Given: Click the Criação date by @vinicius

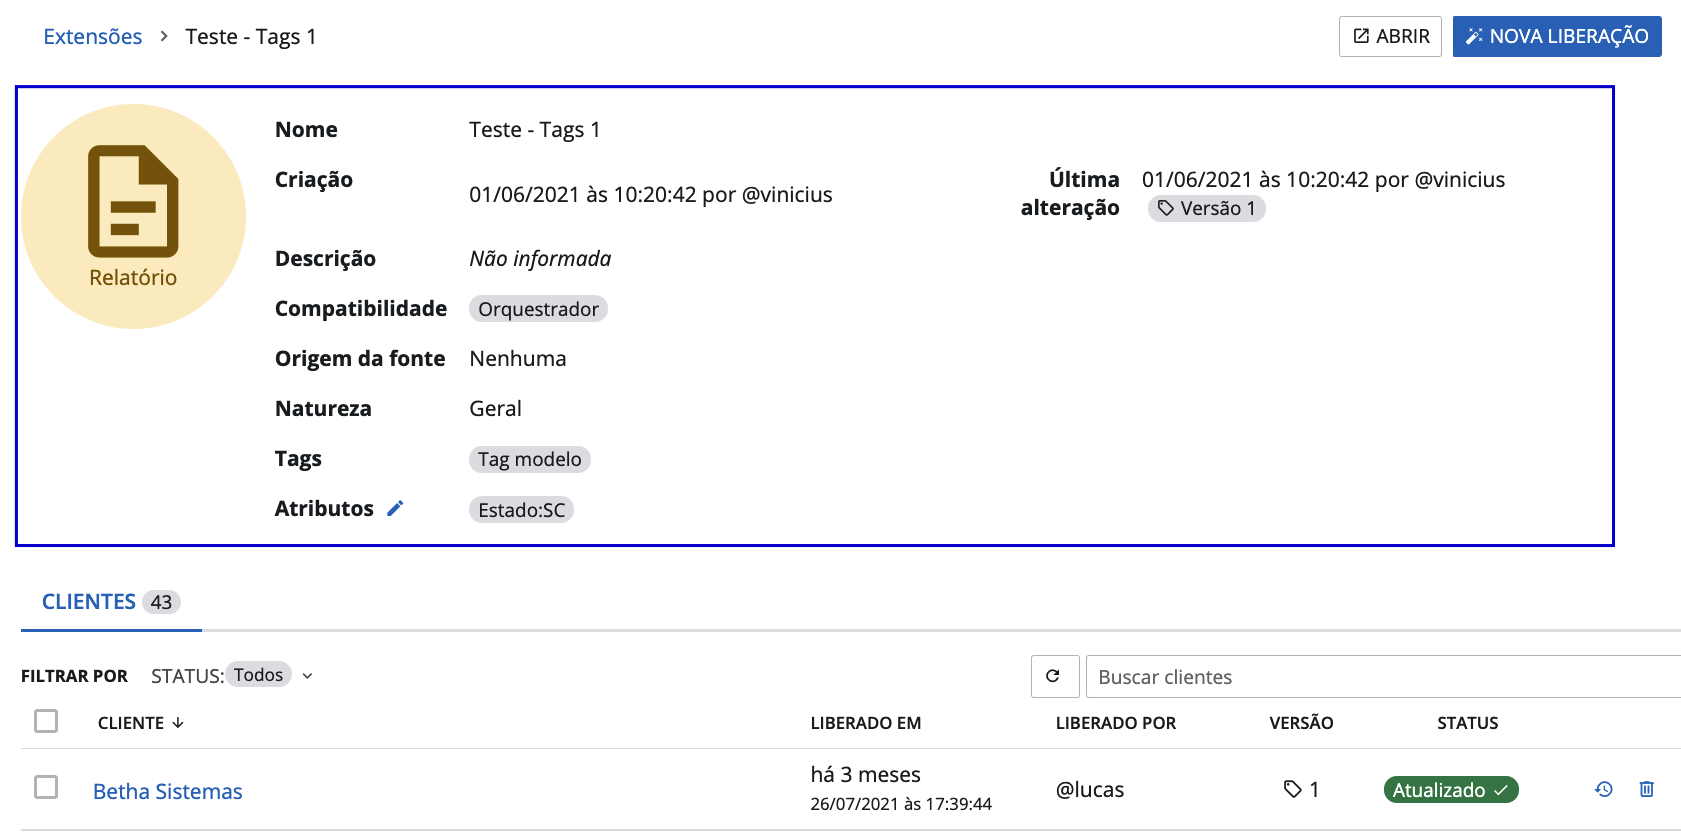Looking at the screenshot, I should point(651,194).
